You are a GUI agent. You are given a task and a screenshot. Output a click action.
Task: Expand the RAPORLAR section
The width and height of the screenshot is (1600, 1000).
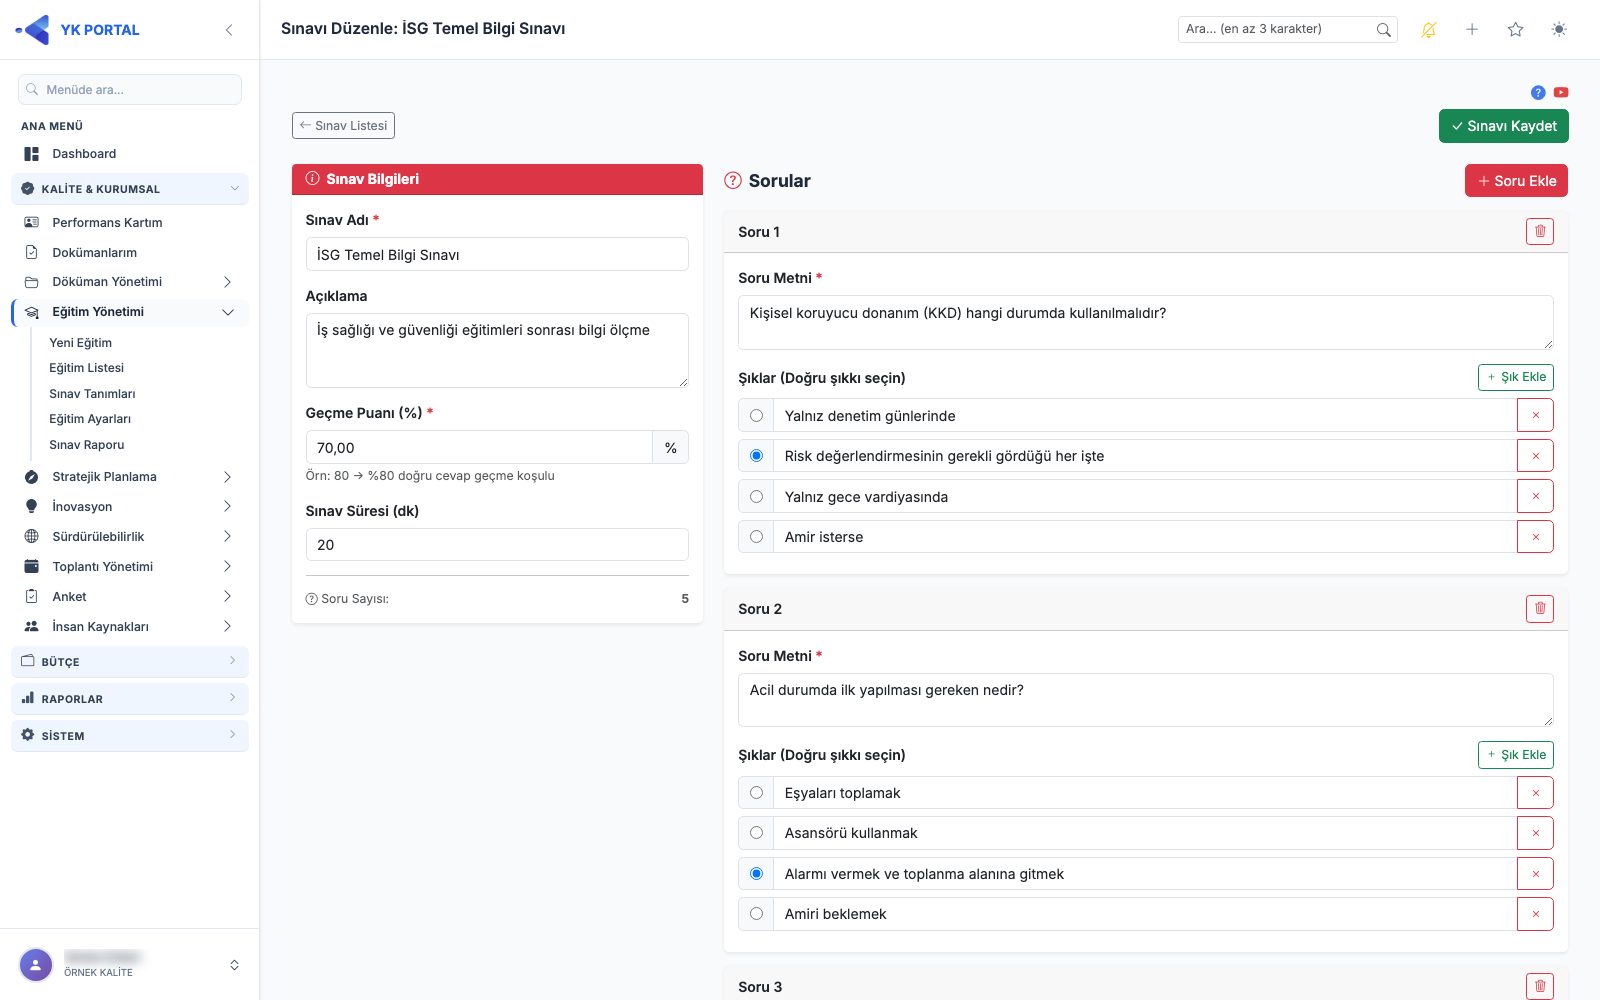click(x=130, y=699)
